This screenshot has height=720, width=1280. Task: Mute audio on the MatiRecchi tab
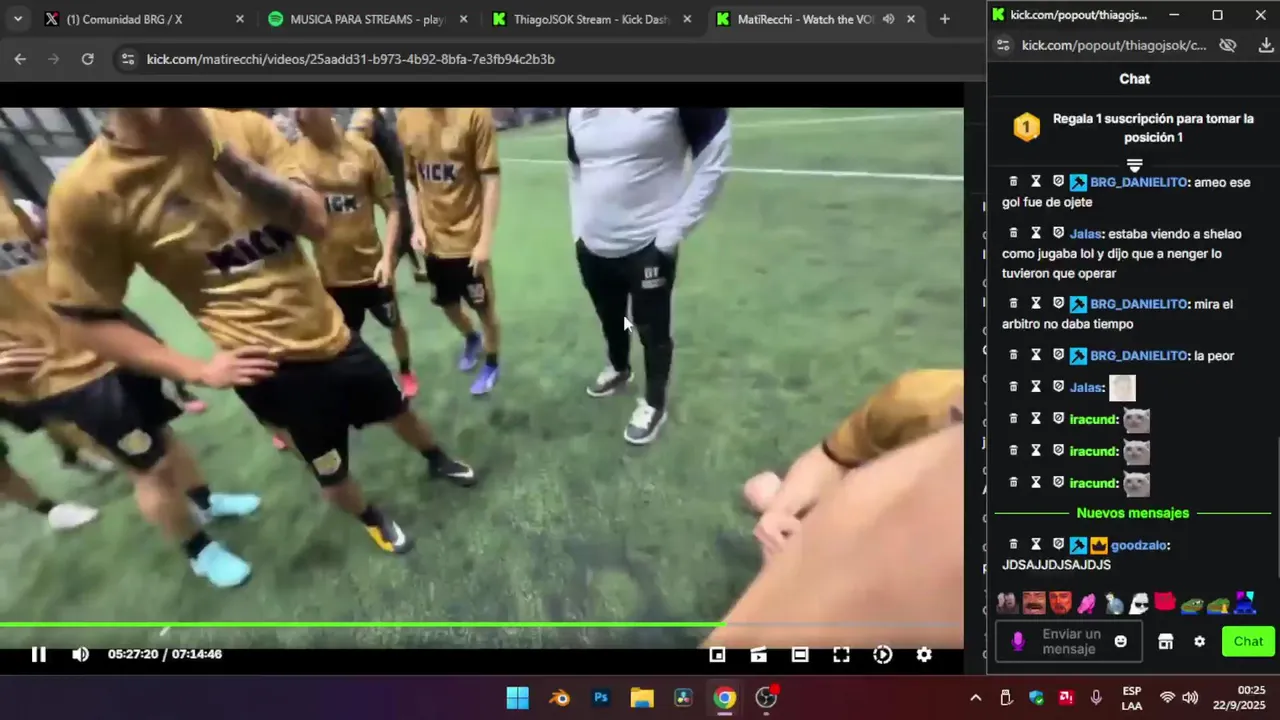(888, 19)
